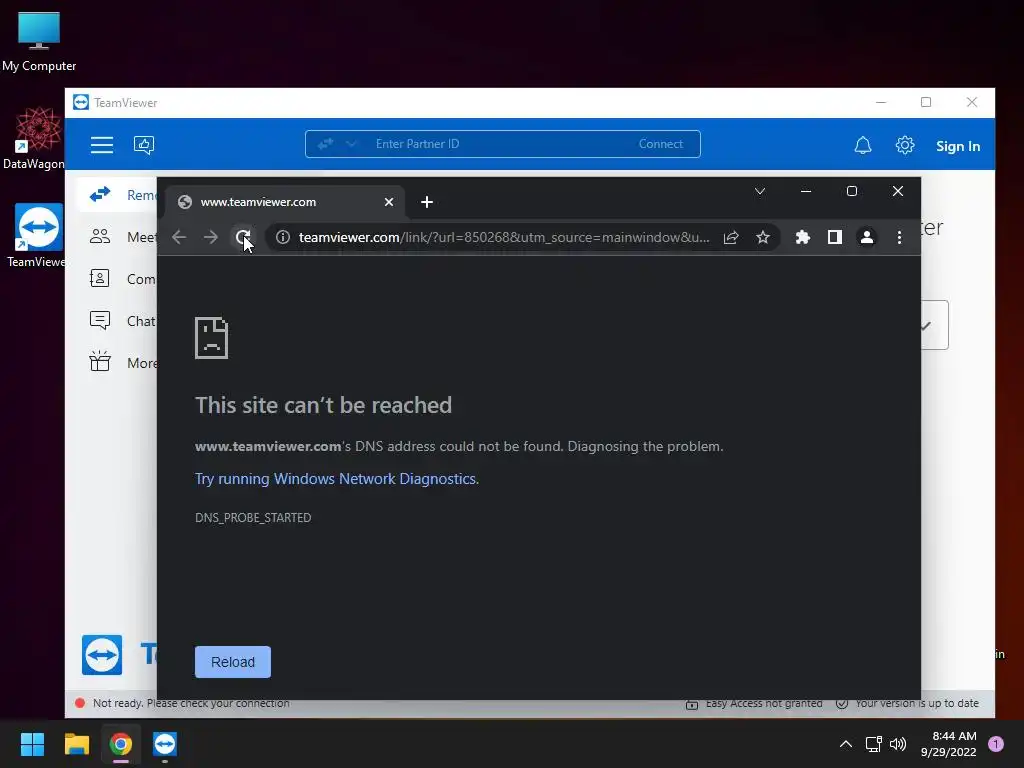Open Chrome profile icon
The image size is (1024, 768).
point(867,237)
